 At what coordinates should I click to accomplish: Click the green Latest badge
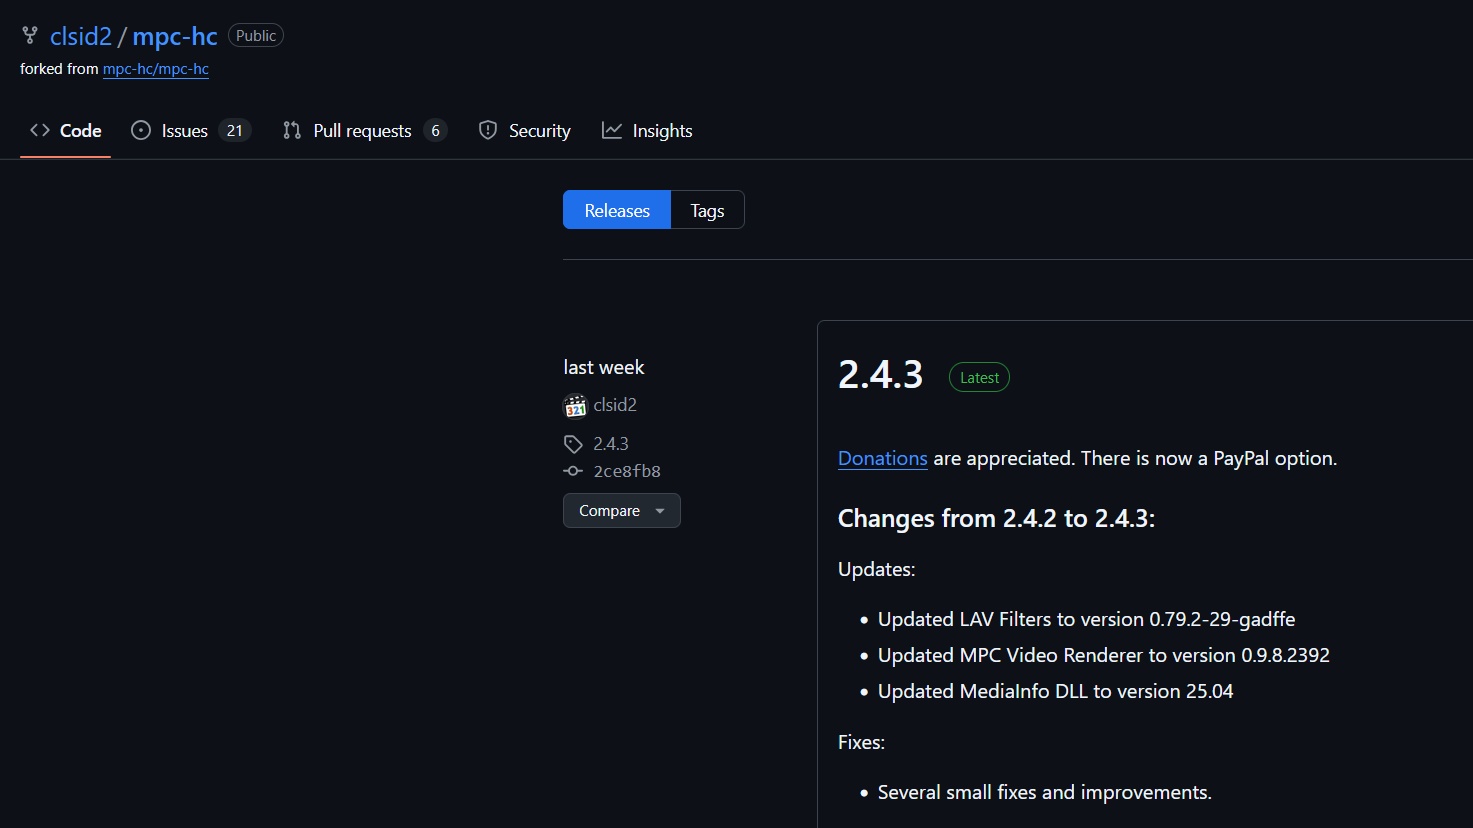pos(979,377)
